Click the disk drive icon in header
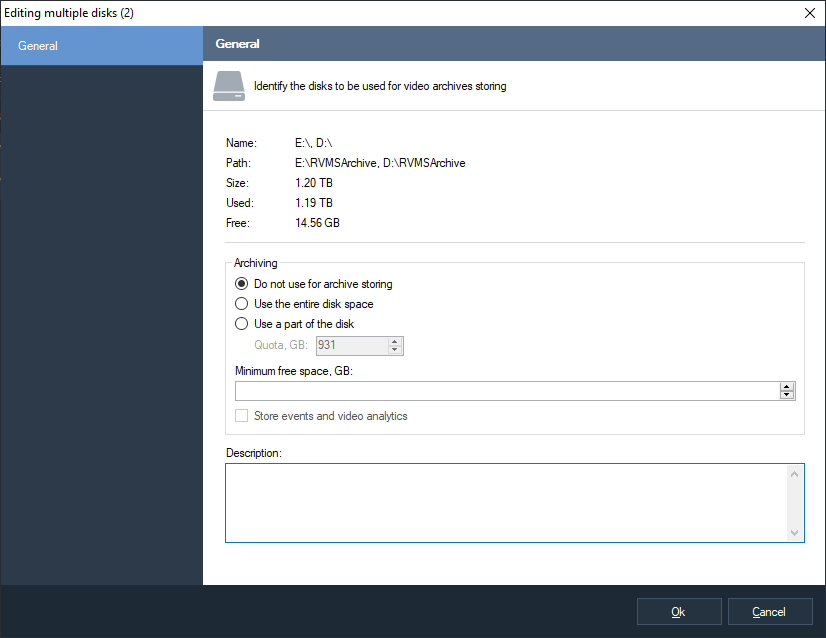Viewport: 826px width, 638px height. [x=228, y=86]
